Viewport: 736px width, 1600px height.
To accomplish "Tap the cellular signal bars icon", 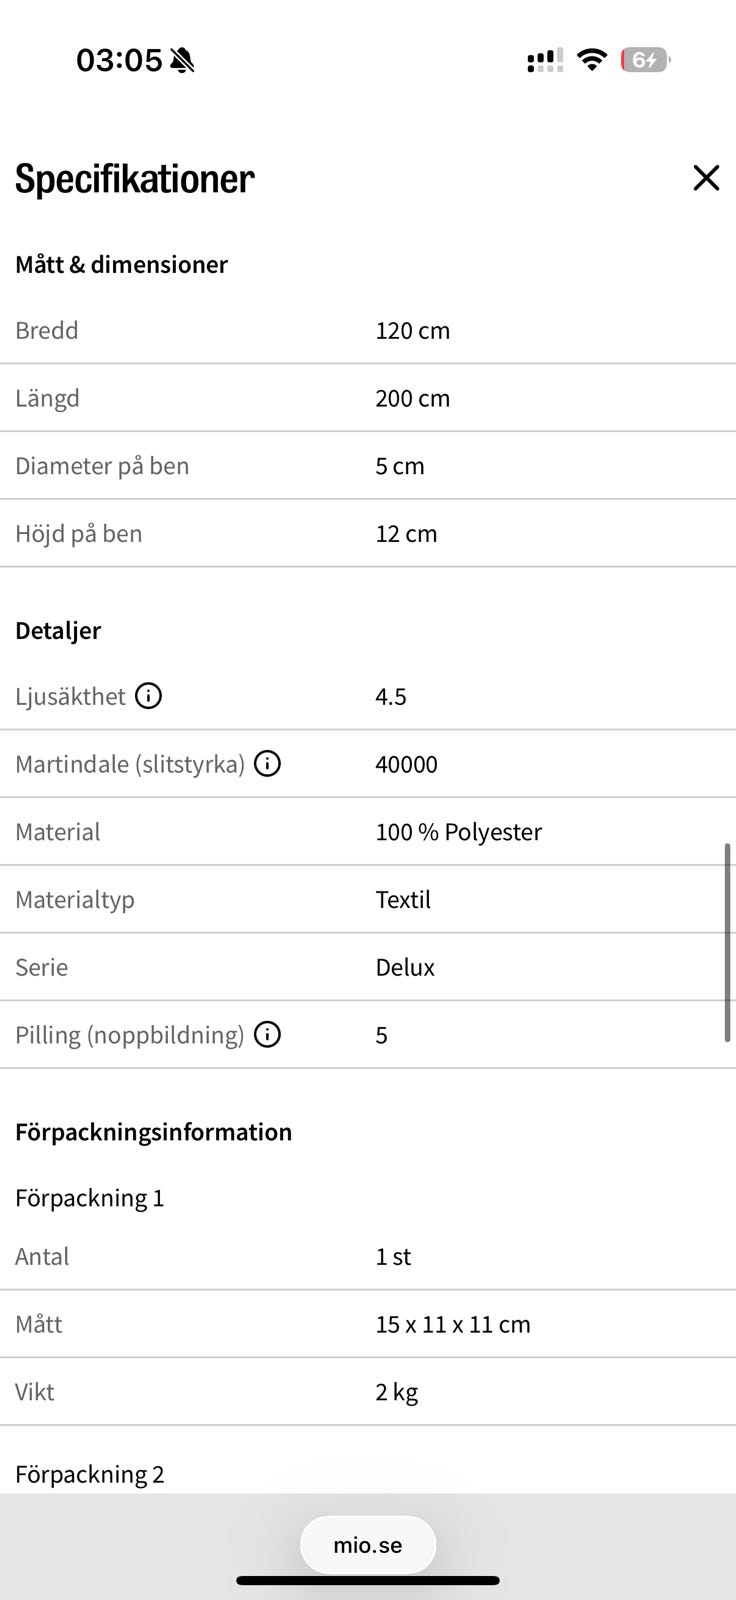I will point(544,61).
